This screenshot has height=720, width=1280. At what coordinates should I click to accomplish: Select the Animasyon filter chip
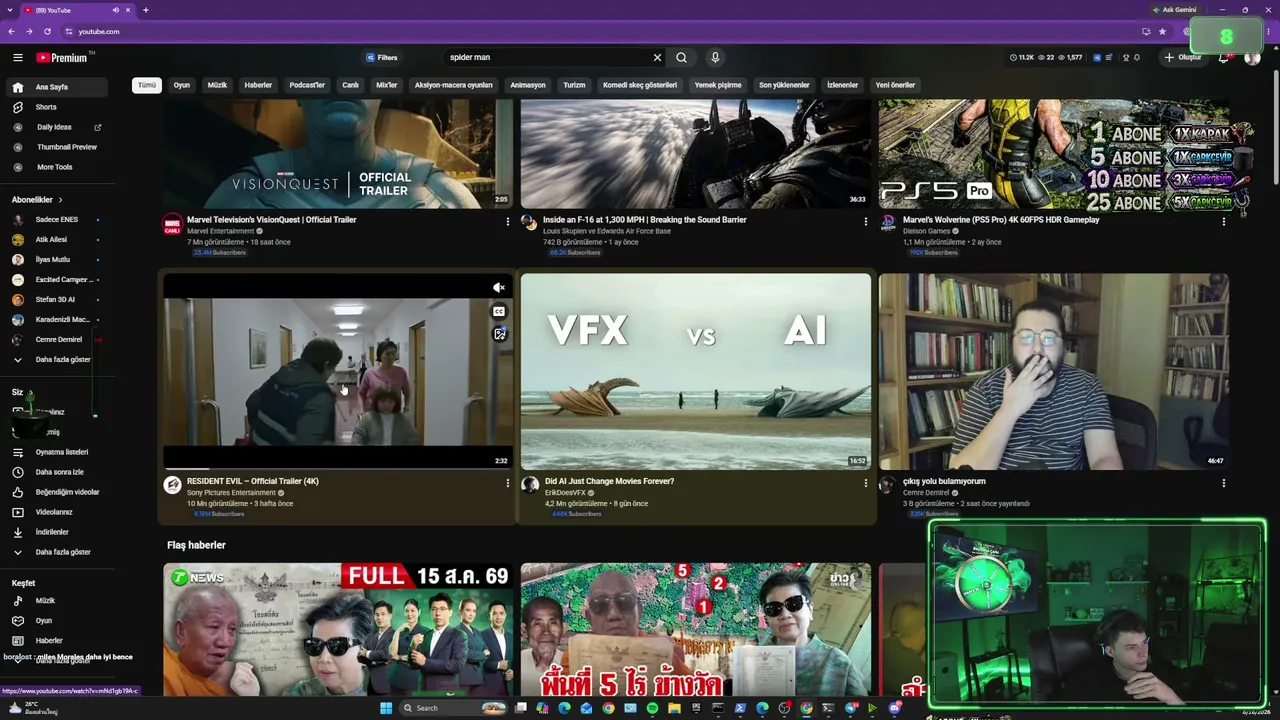(x=528, y=85)
